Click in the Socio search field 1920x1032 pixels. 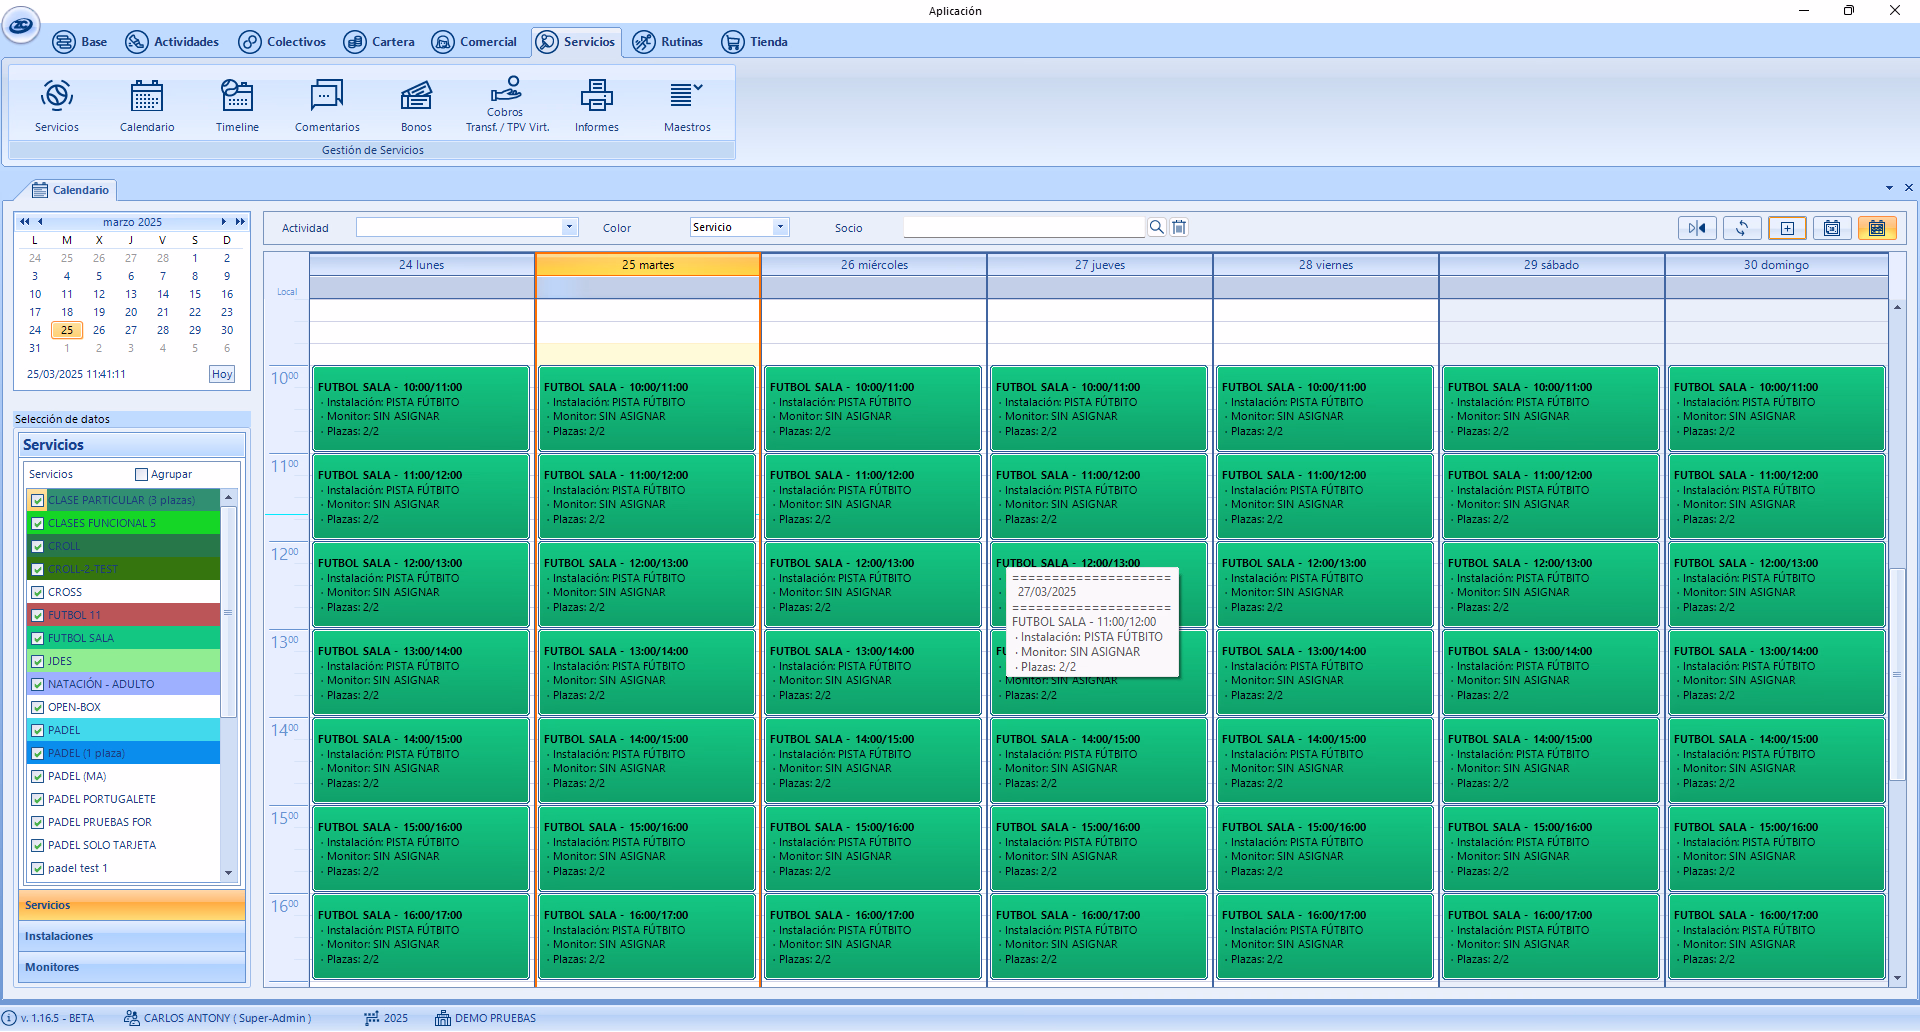(1023, 228)
